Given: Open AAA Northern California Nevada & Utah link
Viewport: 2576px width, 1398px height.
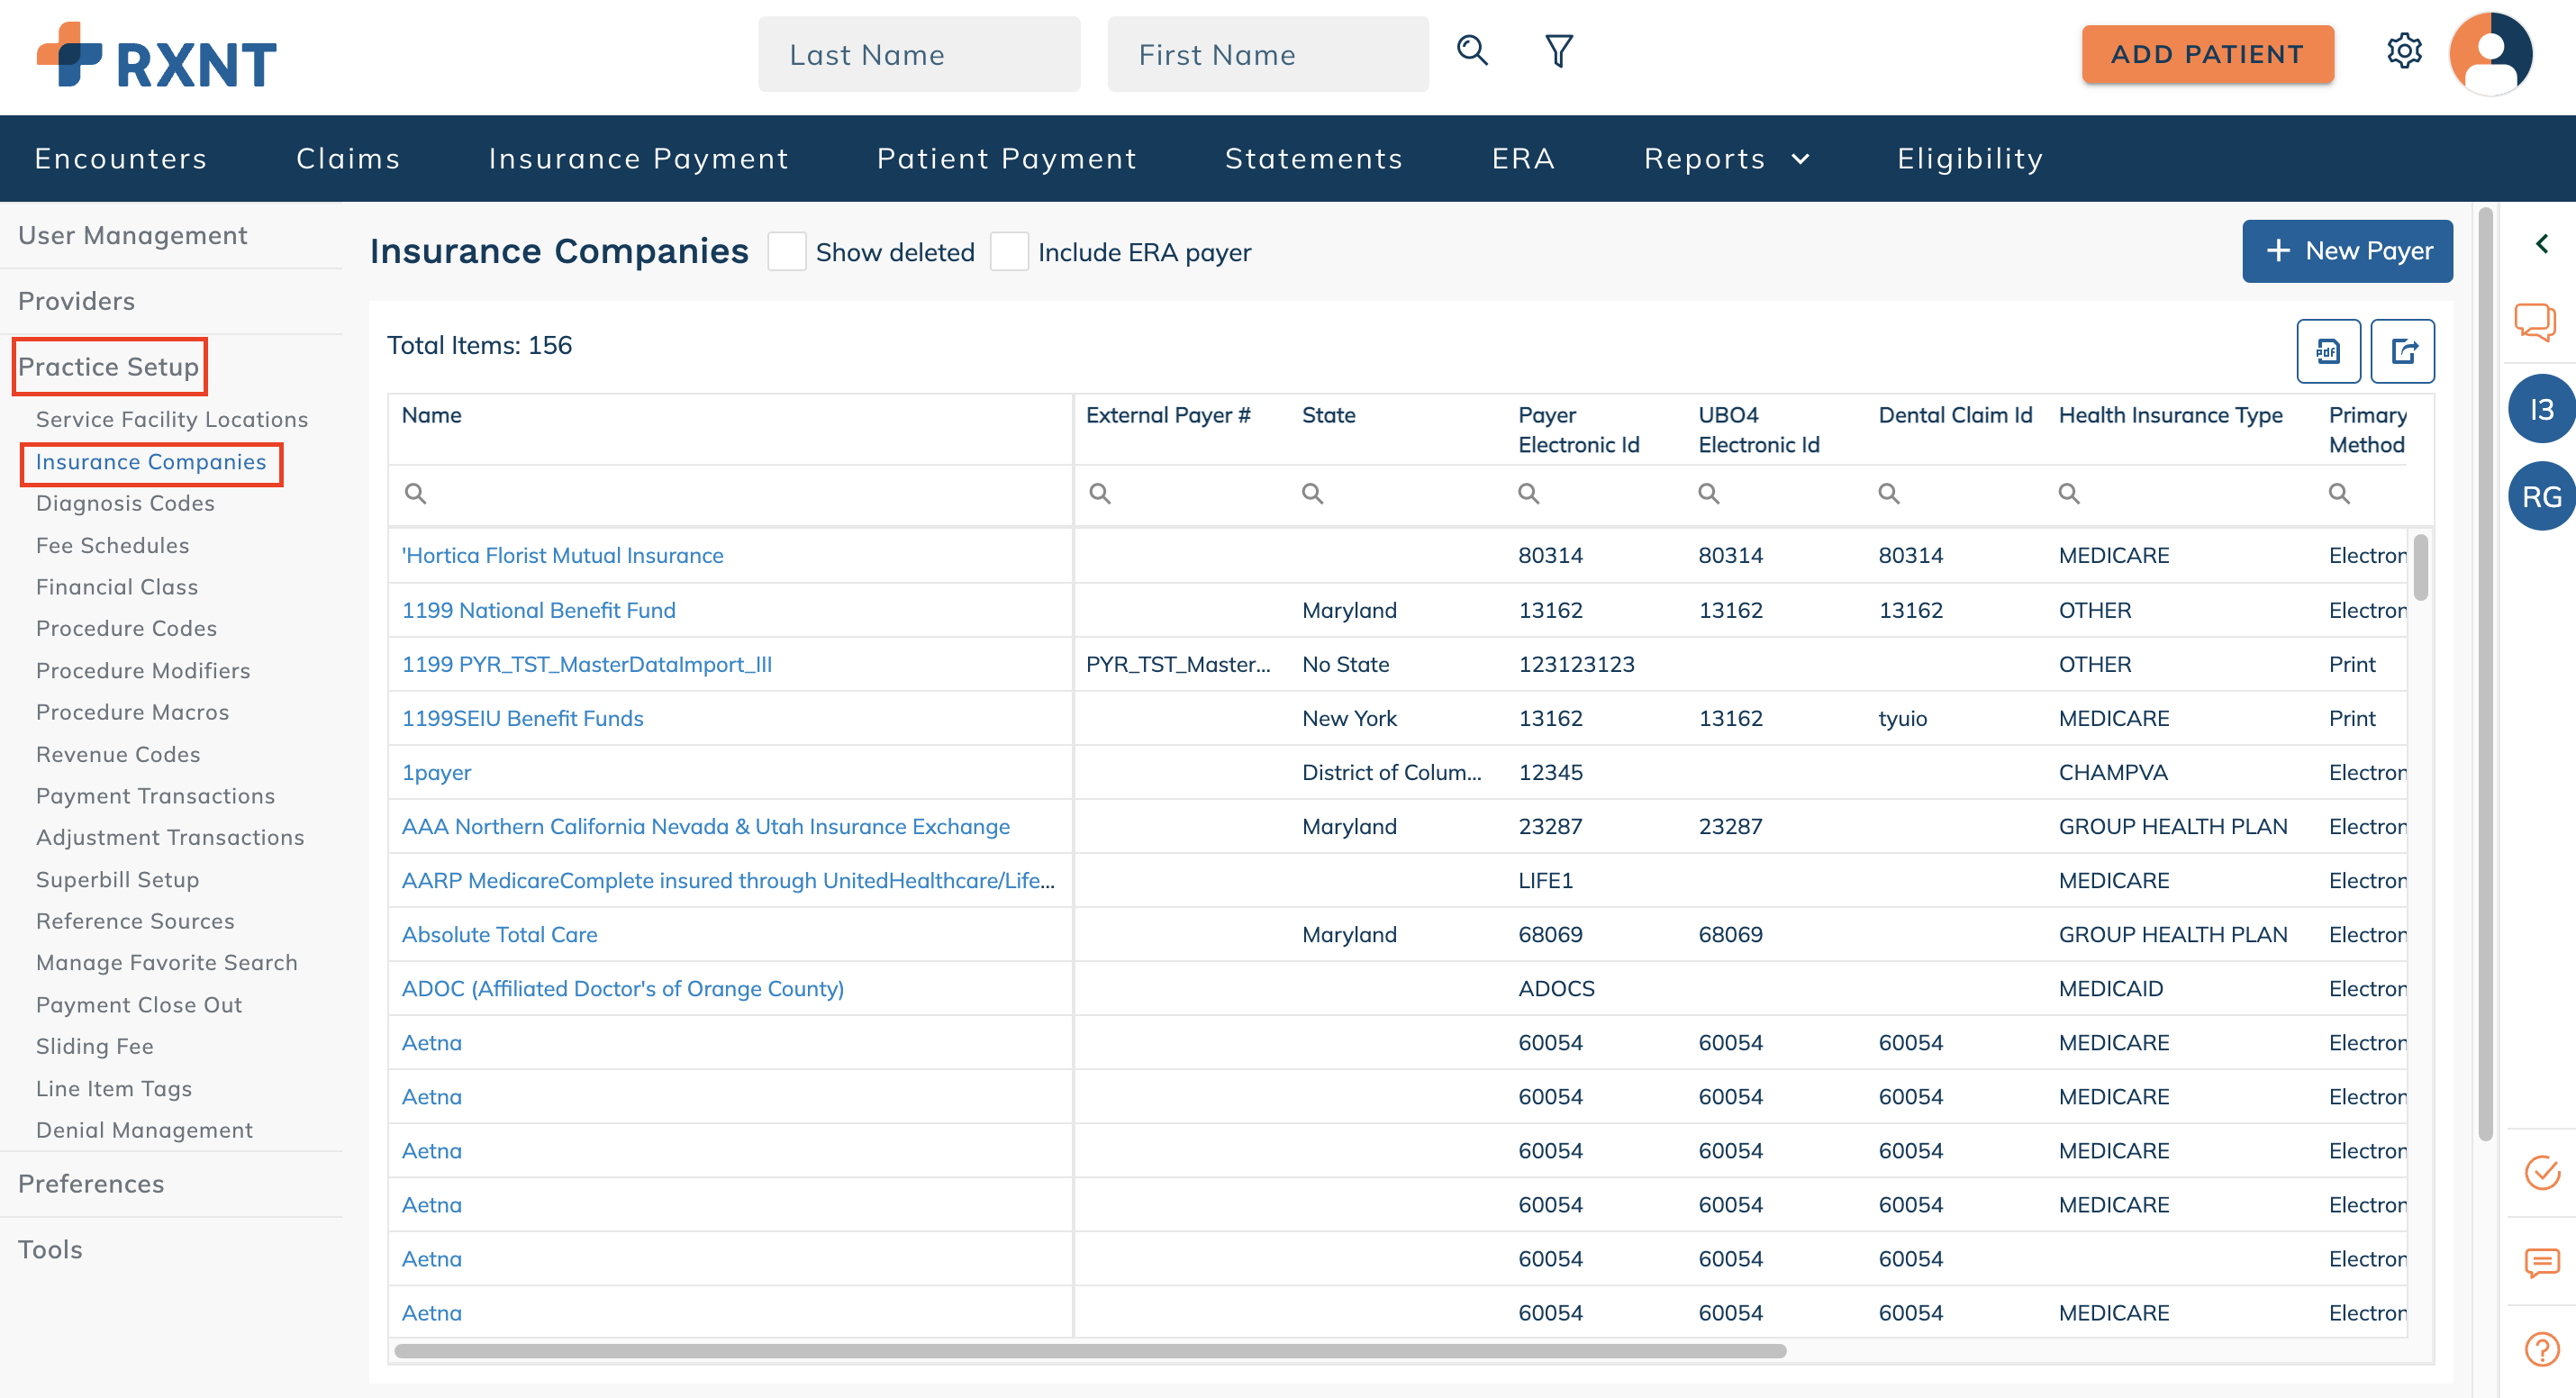Looking at the screenshot, I should (x=705, y=826).
